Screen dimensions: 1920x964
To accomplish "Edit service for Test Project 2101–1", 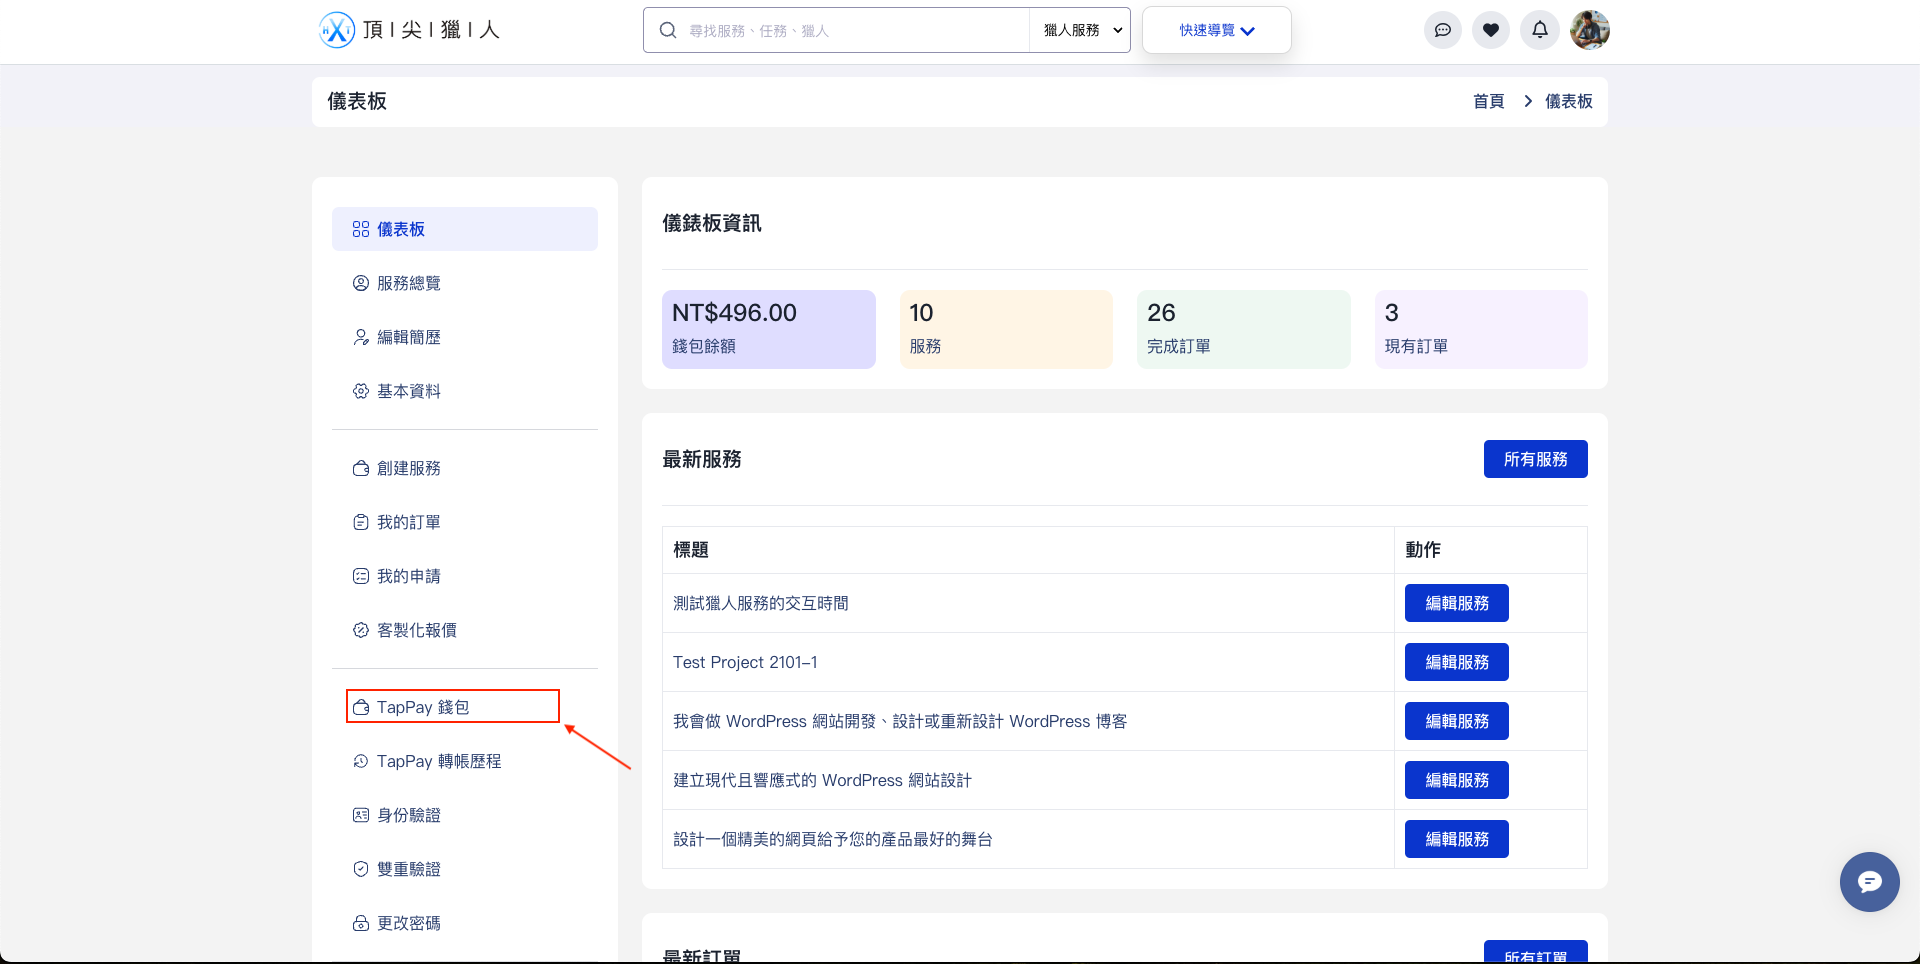I will click(1456, 662).
